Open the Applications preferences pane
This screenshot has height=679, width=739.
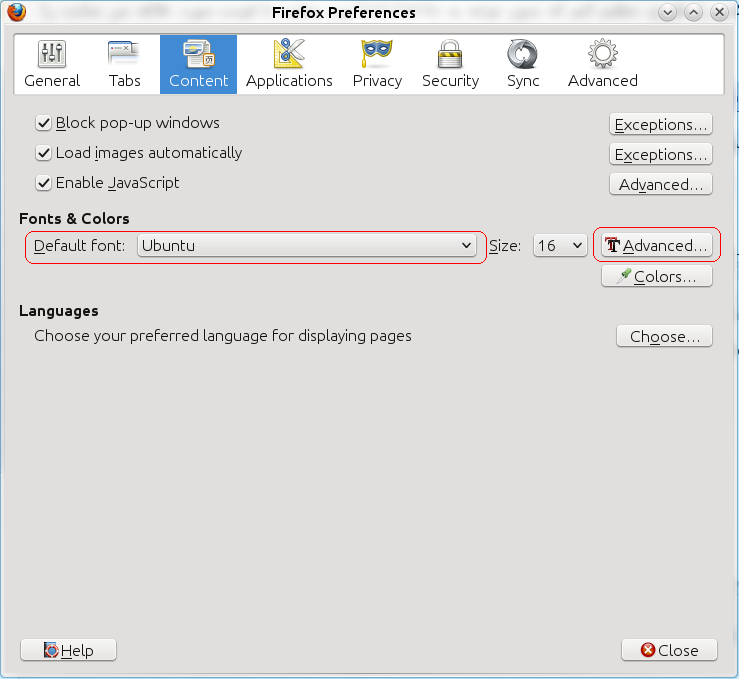click(x=289, y=64)
